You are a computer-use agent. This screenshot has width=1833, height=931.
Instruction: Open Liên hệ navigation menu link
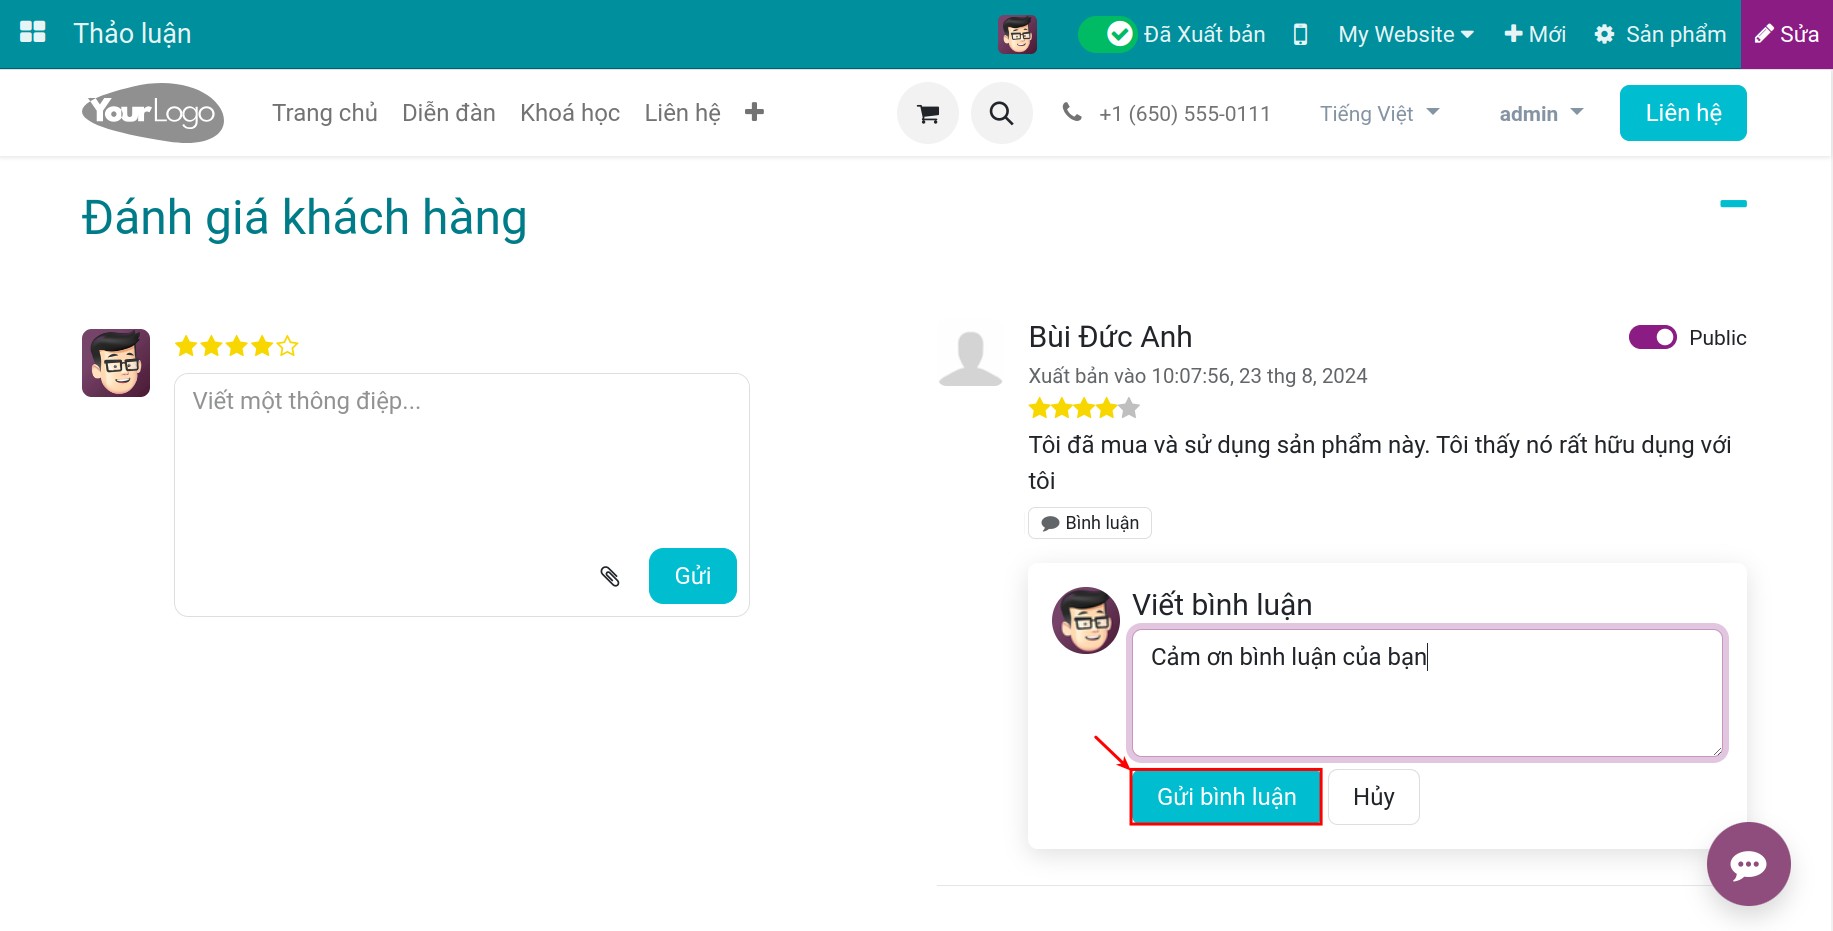coord(683,113)
